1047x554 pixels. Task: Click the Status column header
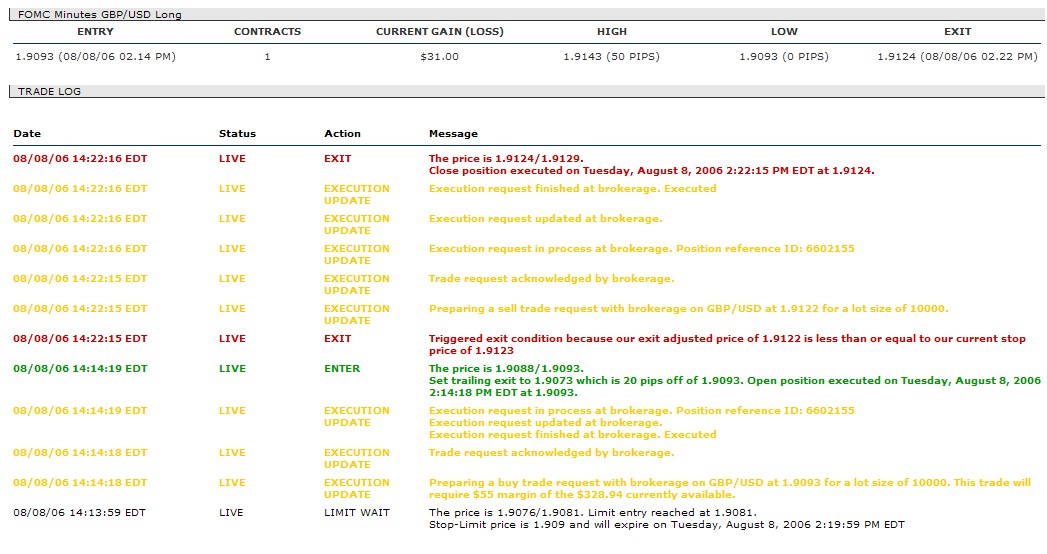point(237,133)
